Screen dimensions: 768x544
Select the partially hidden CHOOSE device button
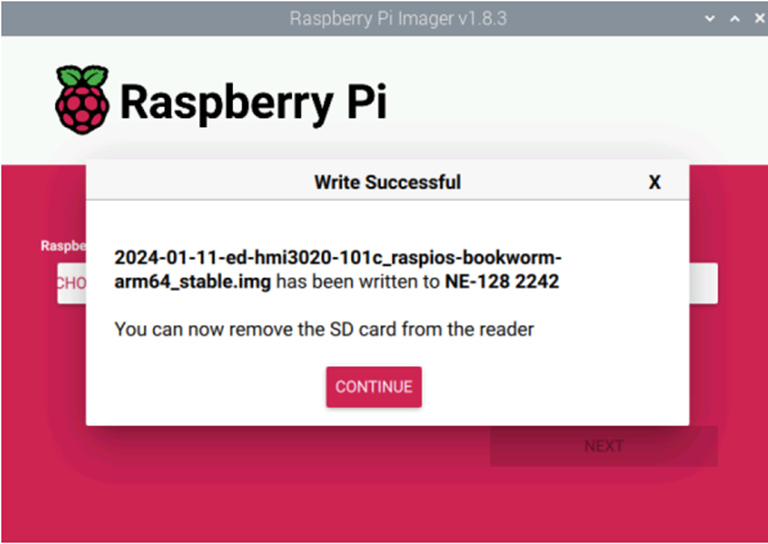tap(72, 284)
